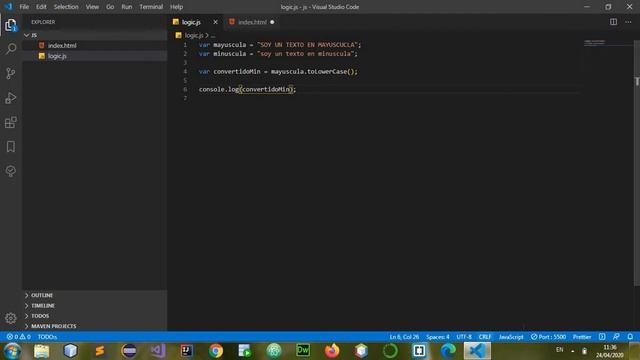Open Firefox from the taskbar
Screen dimensions: 640x360
coord(332,351)
